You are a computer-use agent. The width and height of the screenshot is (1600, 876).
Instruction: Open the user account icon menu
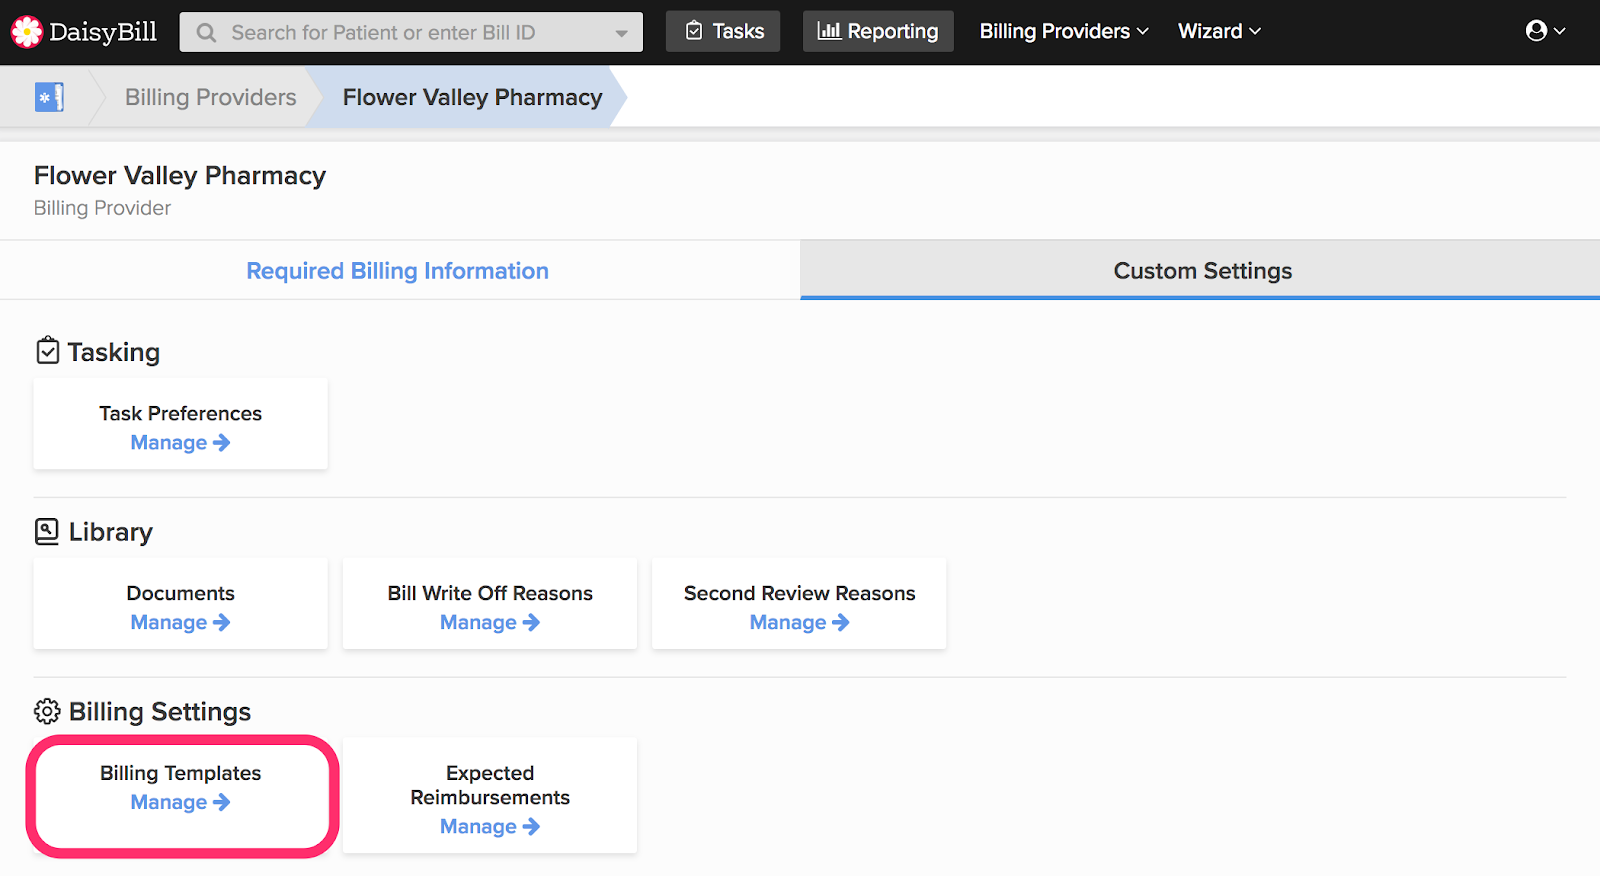pos(1545,31)
